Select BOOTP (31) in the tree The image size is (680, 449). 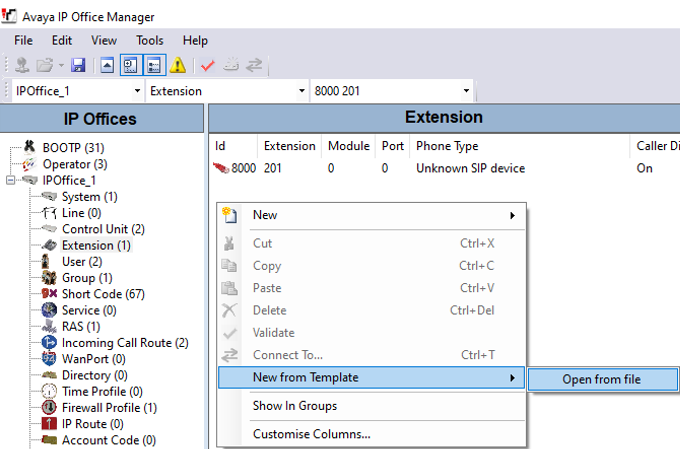coord(73,147)
